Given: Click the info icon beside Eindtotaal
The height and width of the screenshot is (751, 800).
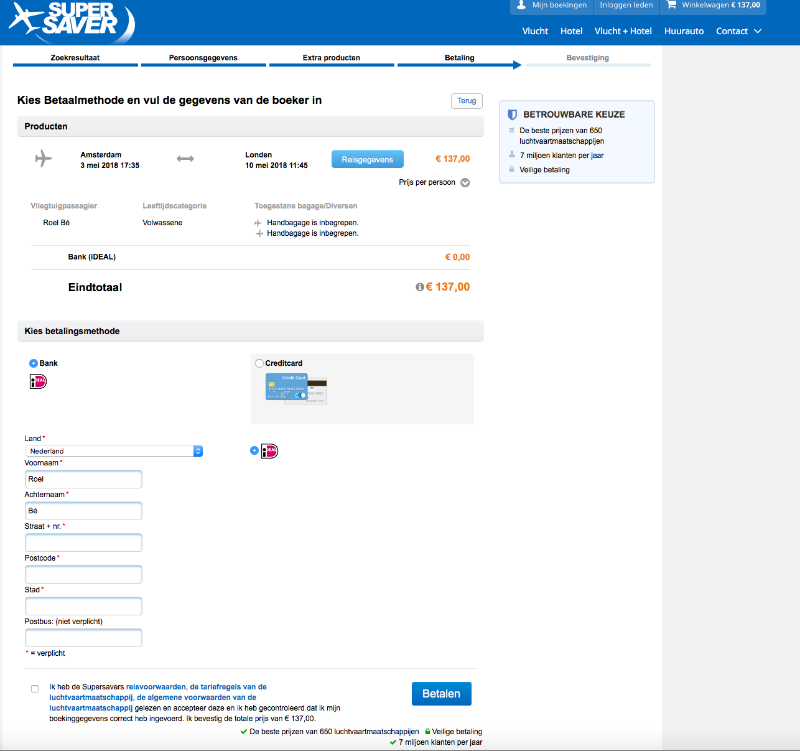Looking at the screenshot, I should coord(419,287).
